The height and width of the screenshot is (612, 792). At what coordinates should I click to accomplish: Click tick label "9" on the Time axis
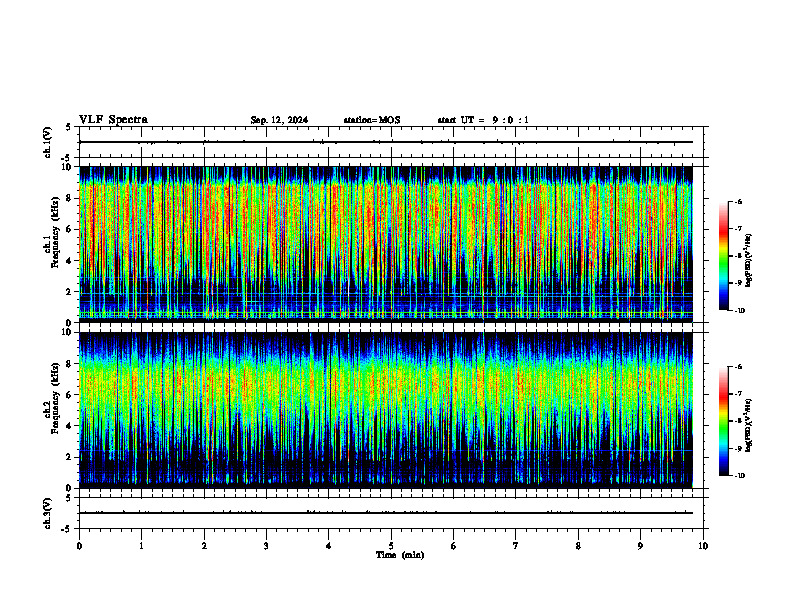point(640,546)
